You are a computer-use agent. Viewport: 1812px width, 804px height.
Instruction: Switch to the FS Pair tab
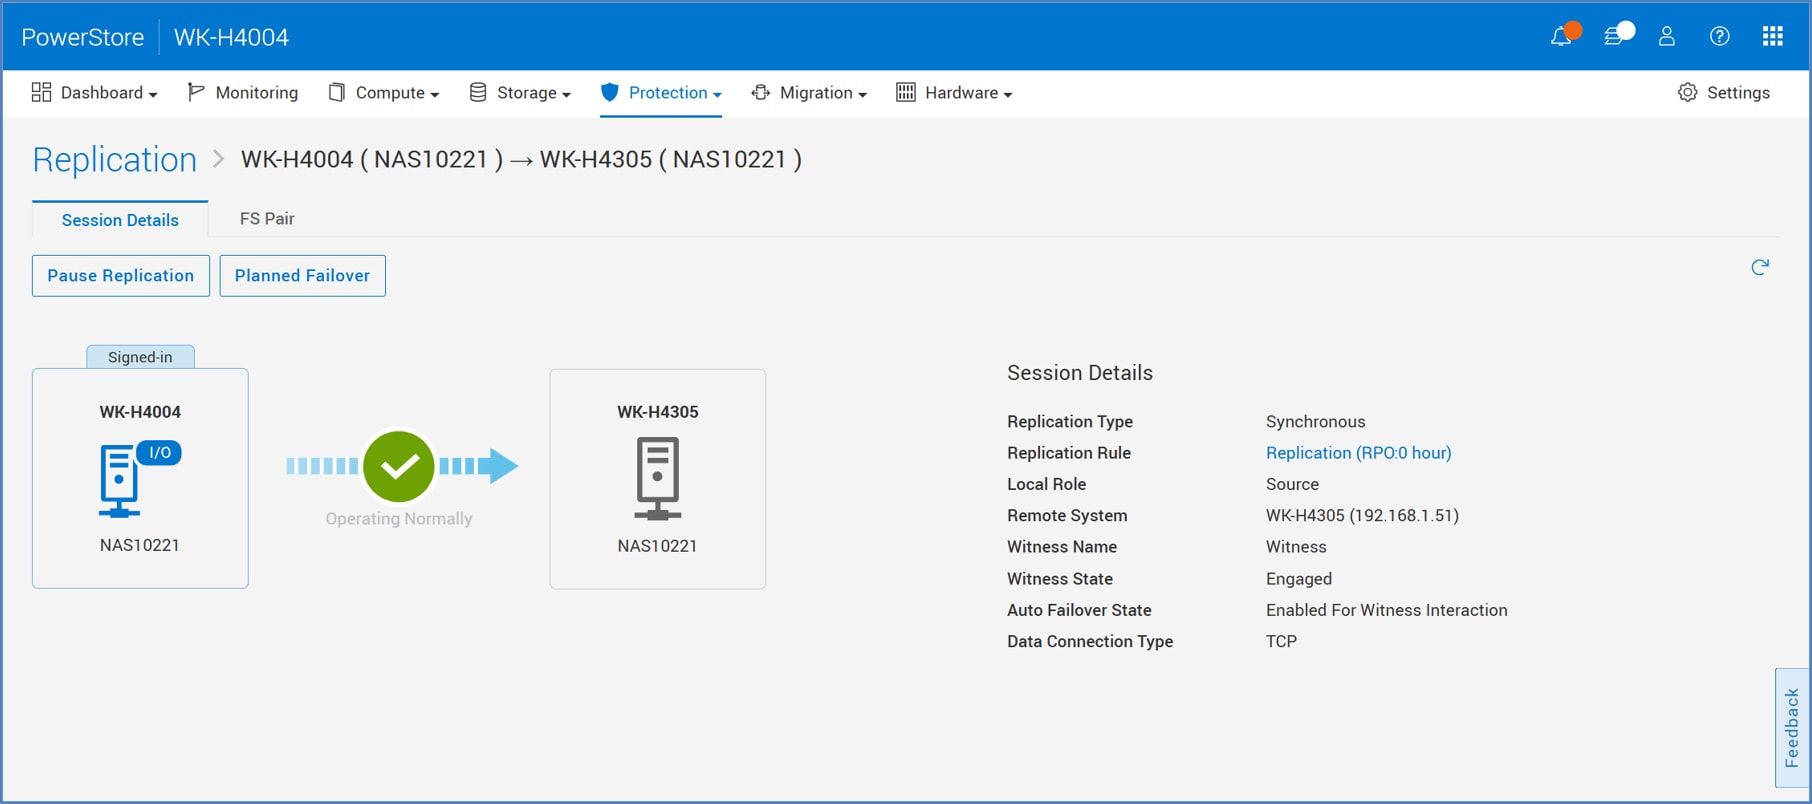267,219
